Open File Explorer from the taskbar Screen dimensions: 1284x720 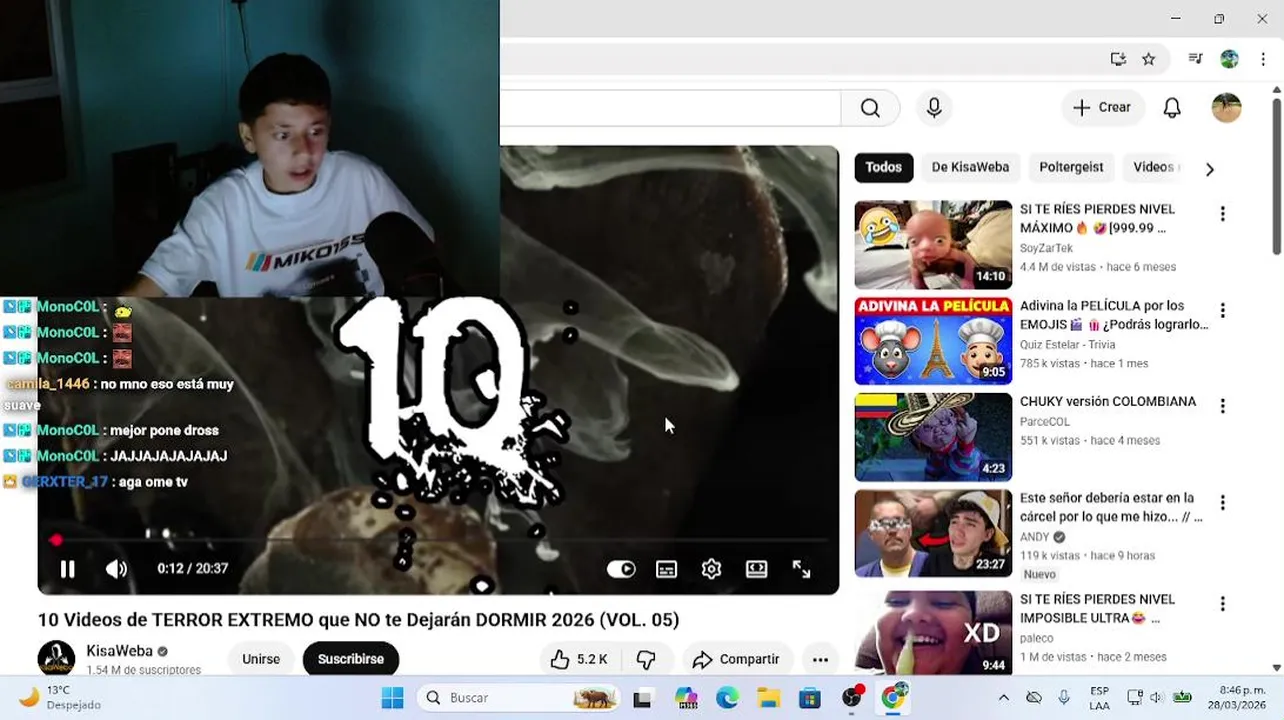tap(768, 698)
